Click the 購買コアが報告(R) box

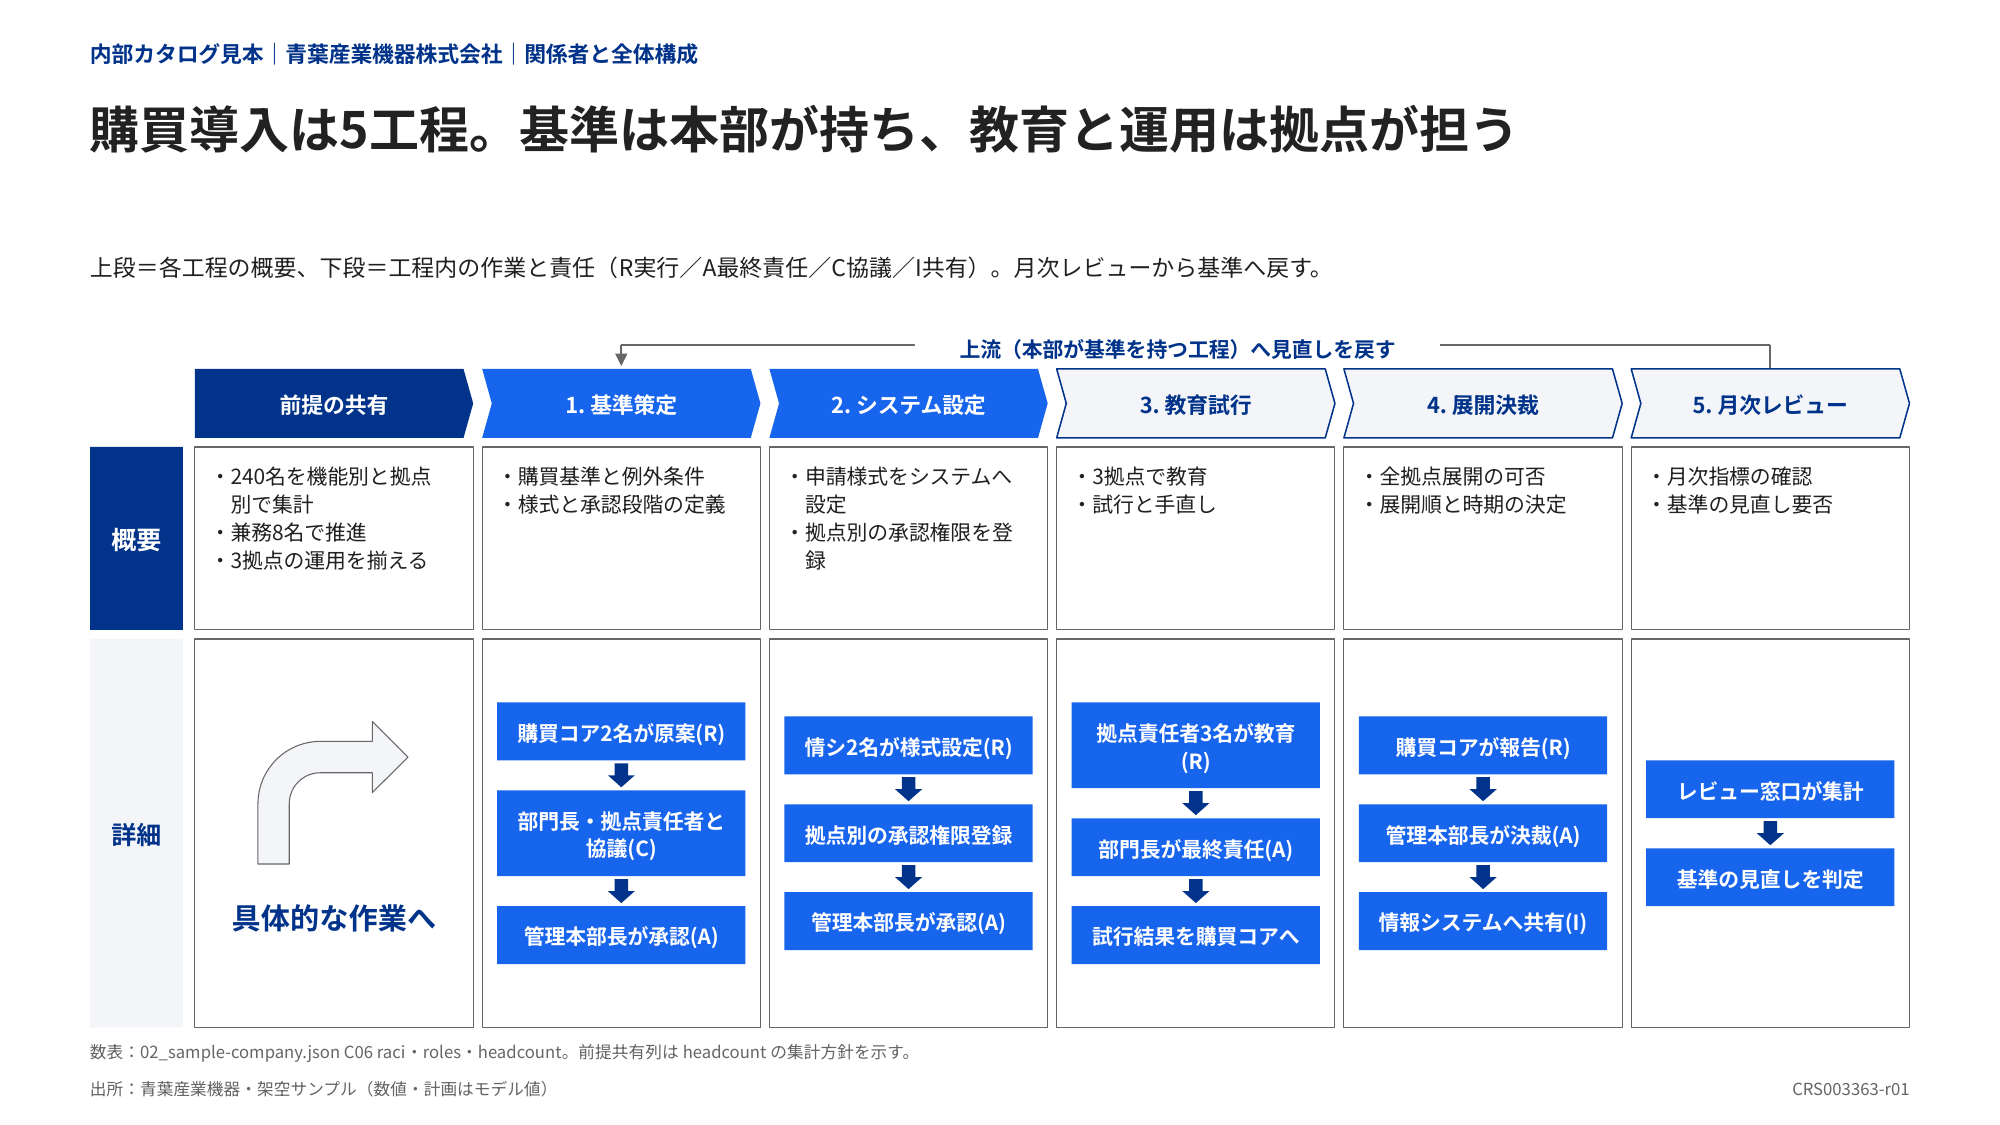(x=1483, y=746)
